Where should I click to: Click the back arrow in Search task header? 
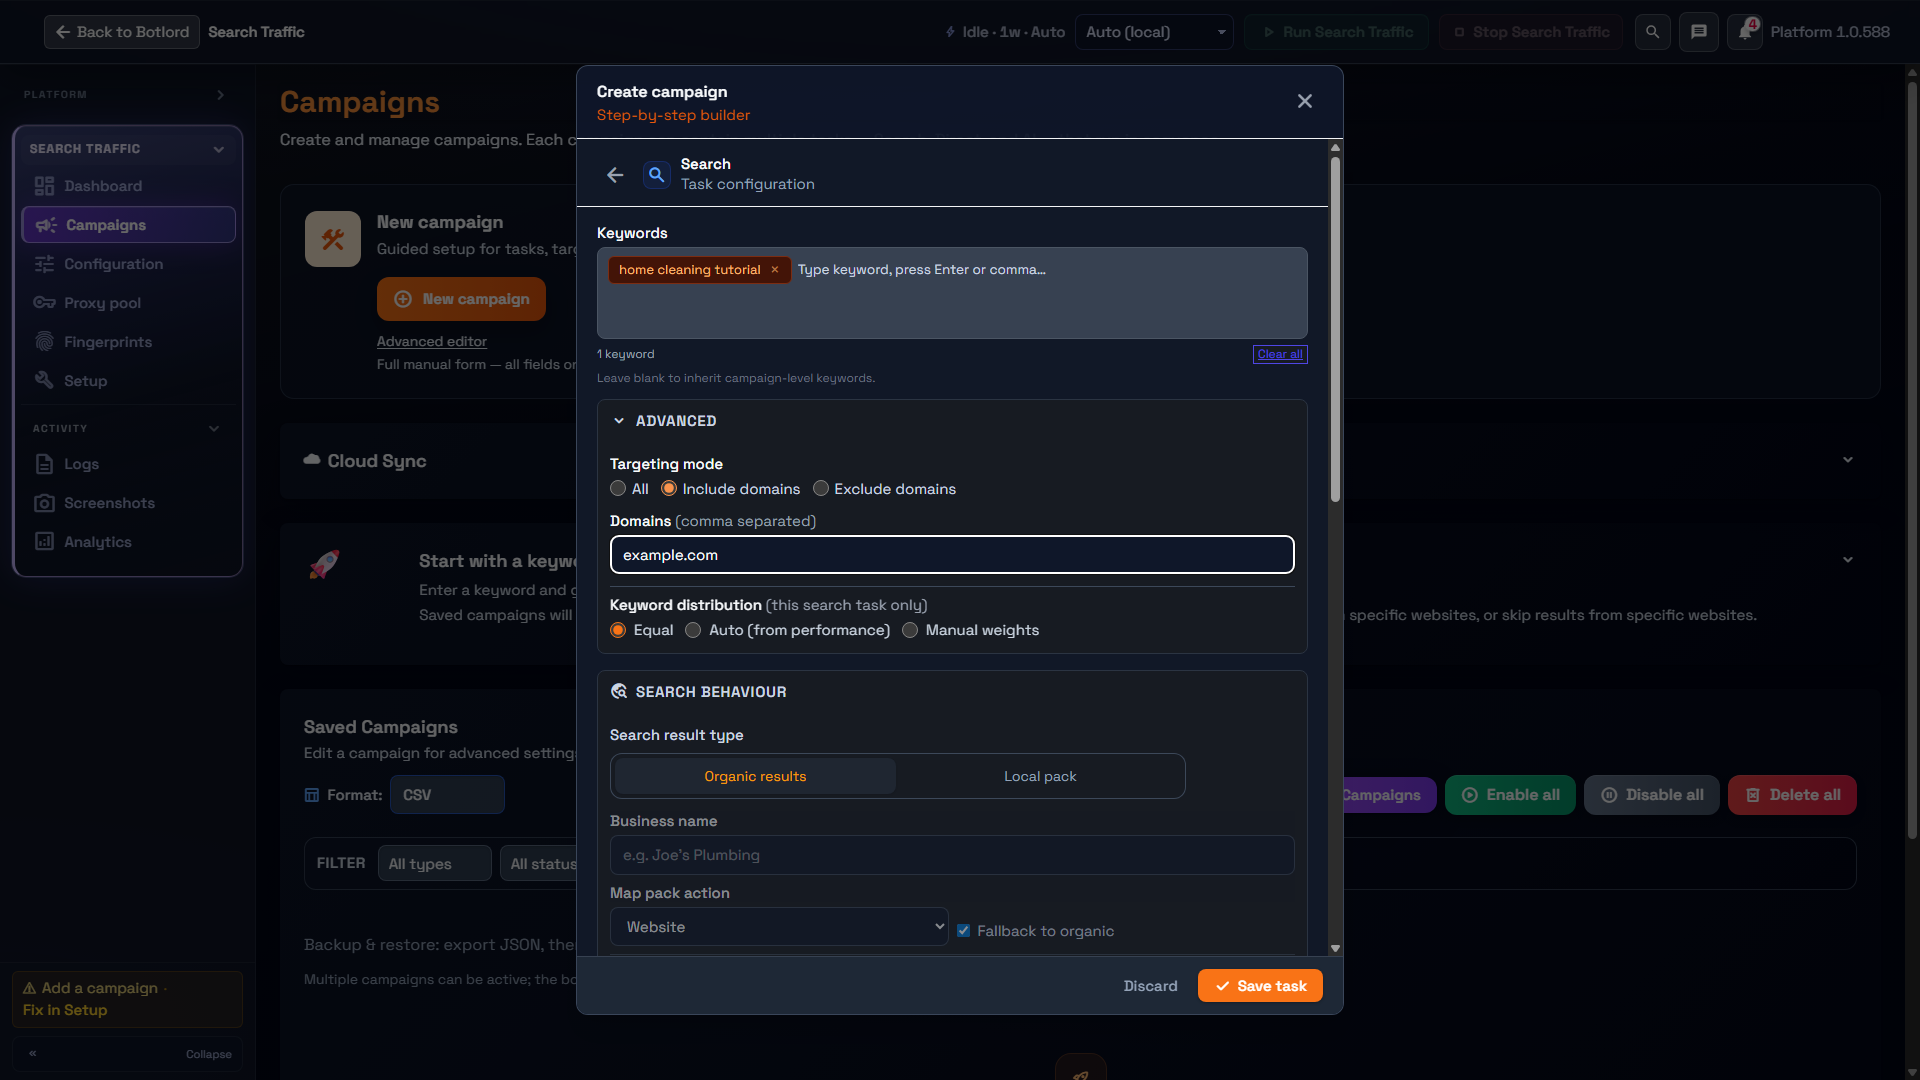(x=615, y=175)
